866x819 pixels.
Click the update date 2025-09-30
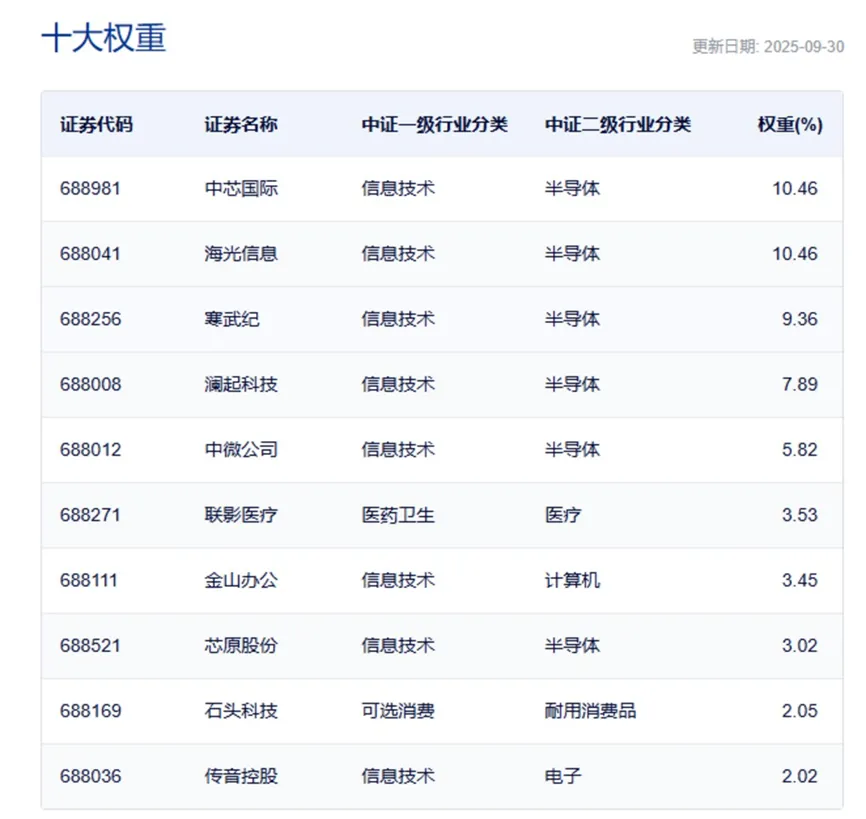804,46
